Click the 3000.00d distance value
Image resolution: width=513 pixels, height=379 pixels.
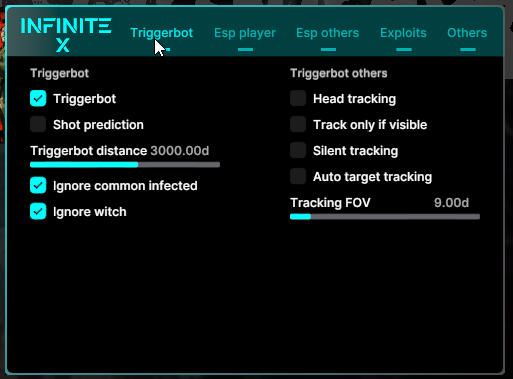(180, 151)
